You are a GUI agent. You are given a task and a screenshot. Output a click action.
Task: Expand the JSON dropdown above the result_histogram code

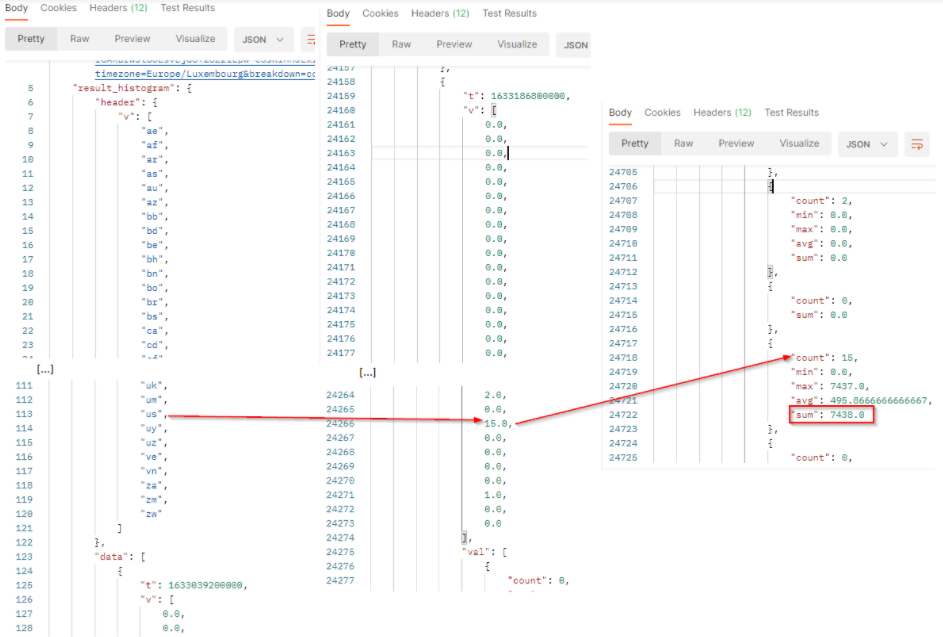tap(263, 40)
